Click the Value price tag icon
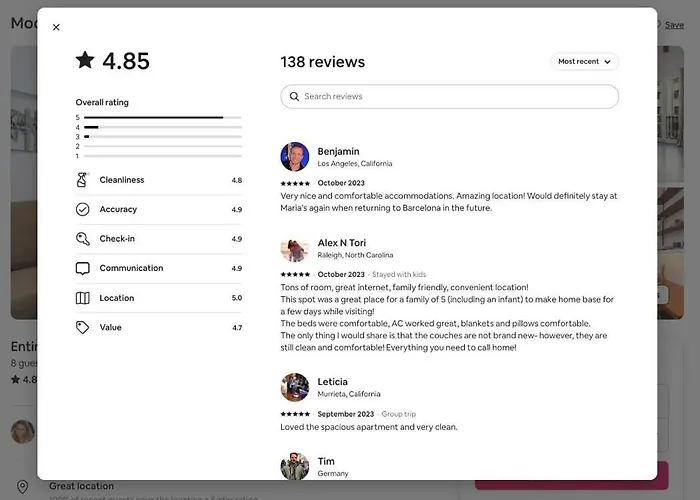700x500 pixels. 83,327
